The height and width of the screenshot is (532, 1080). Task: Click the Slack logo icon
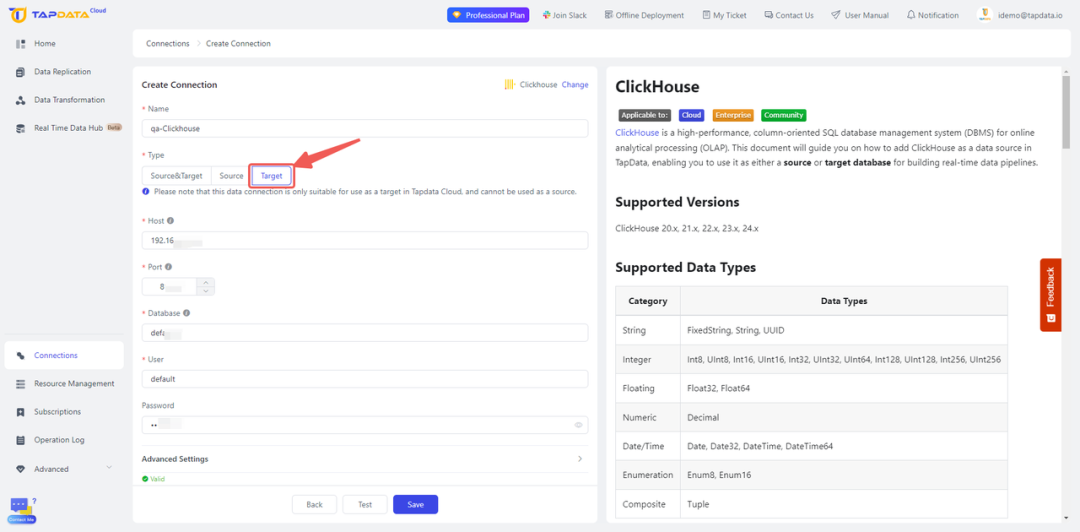point(546,15)
